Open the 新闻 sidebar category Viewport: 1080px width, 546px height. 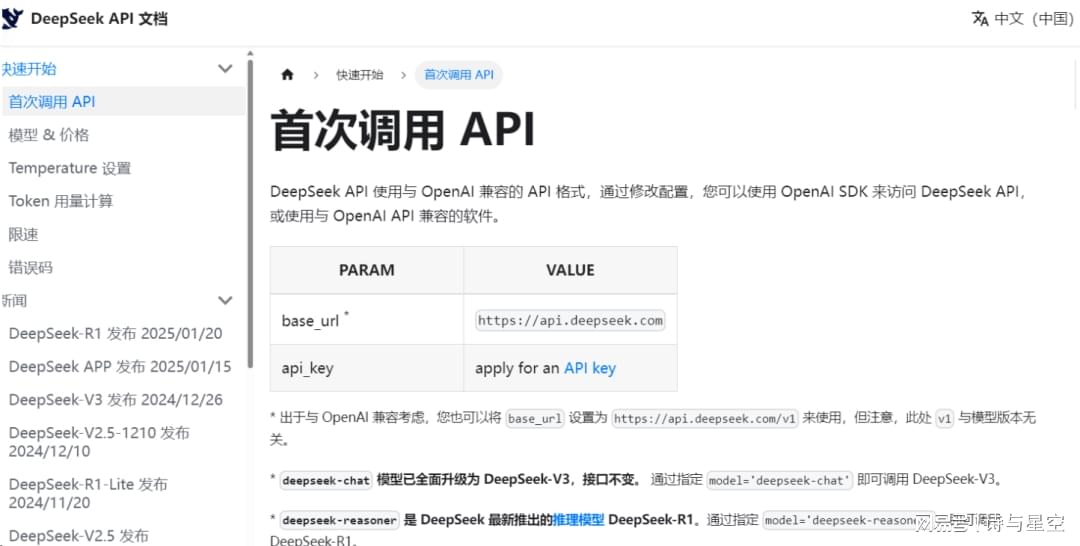14,300
